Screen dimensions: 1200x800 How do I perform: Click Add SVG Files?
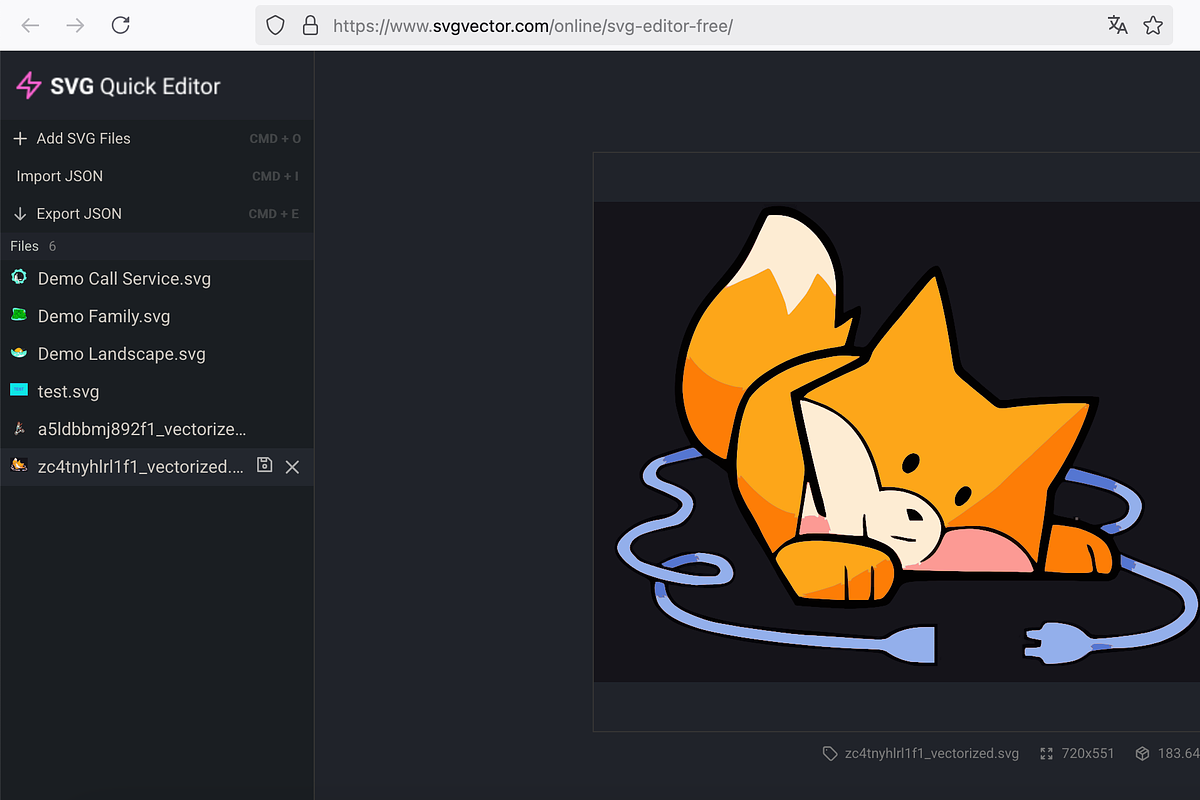[83, 139]
